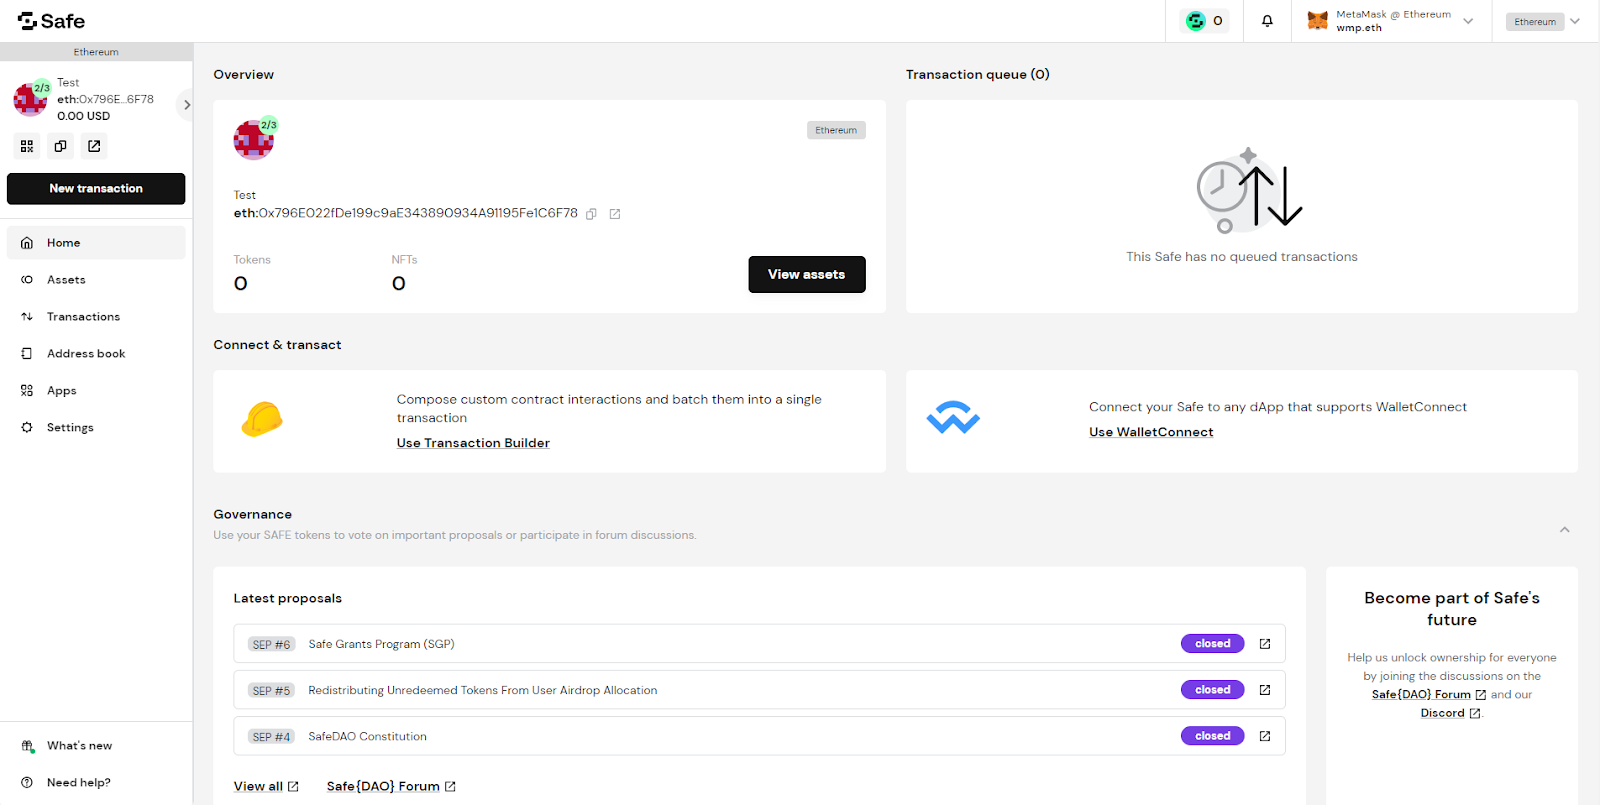Open Apps in the sidebar
The width and height of the screenshot is (1600, 805).
point(96,391)
